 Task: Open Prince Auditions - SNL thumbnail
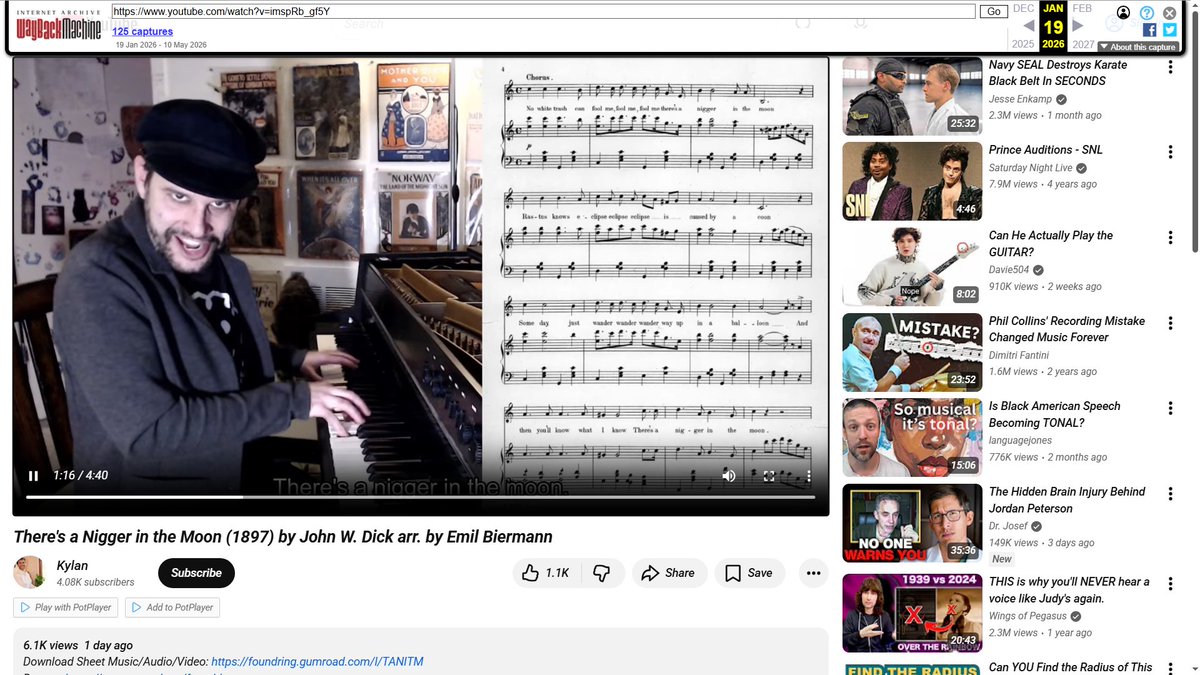point(912,181)
